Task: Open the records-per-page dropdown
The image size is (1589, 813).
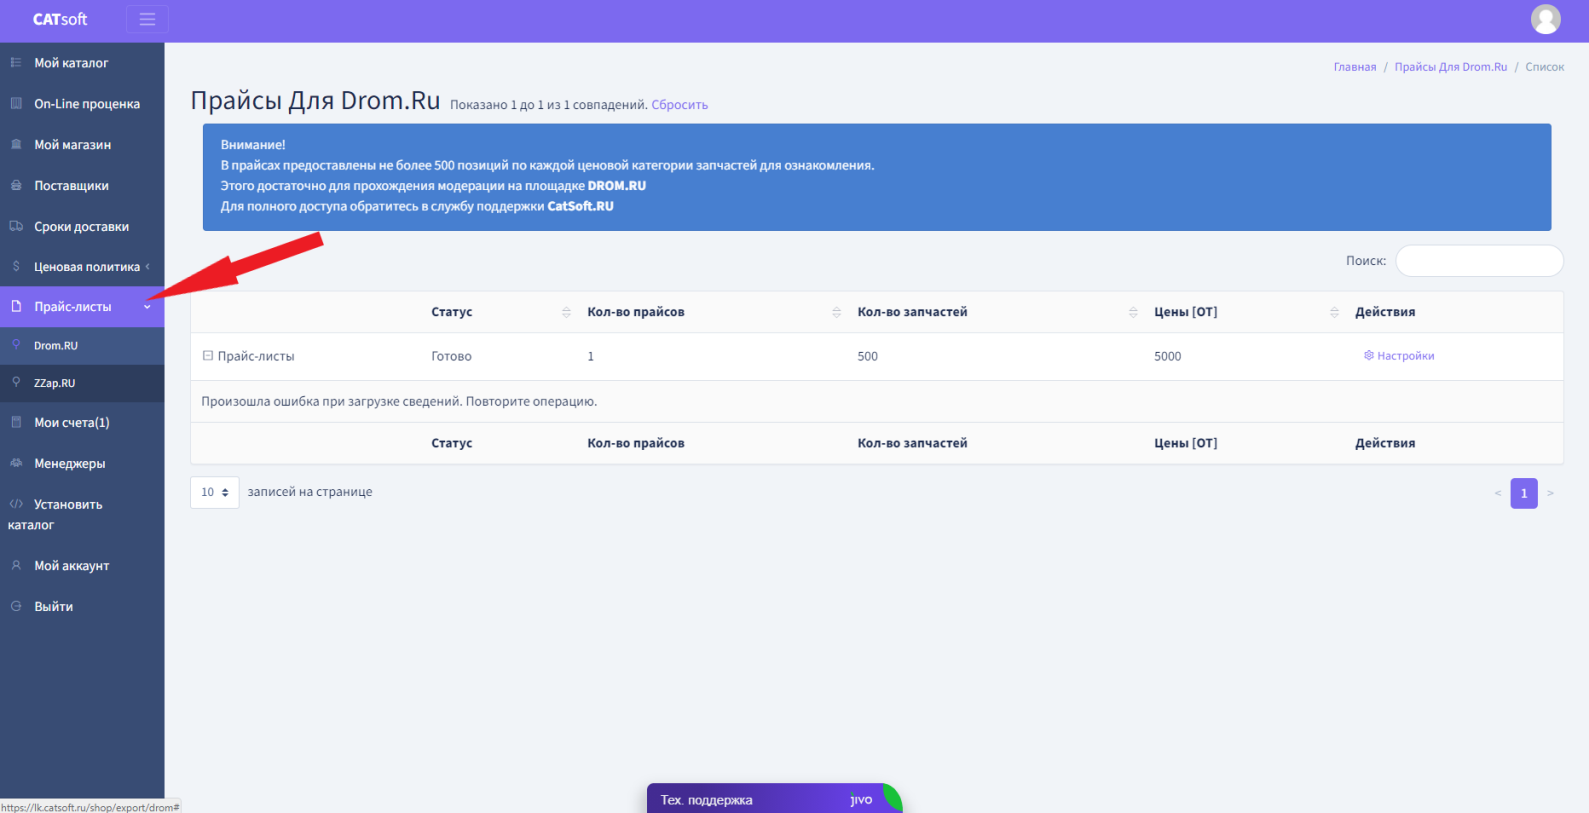Action: 214,492
